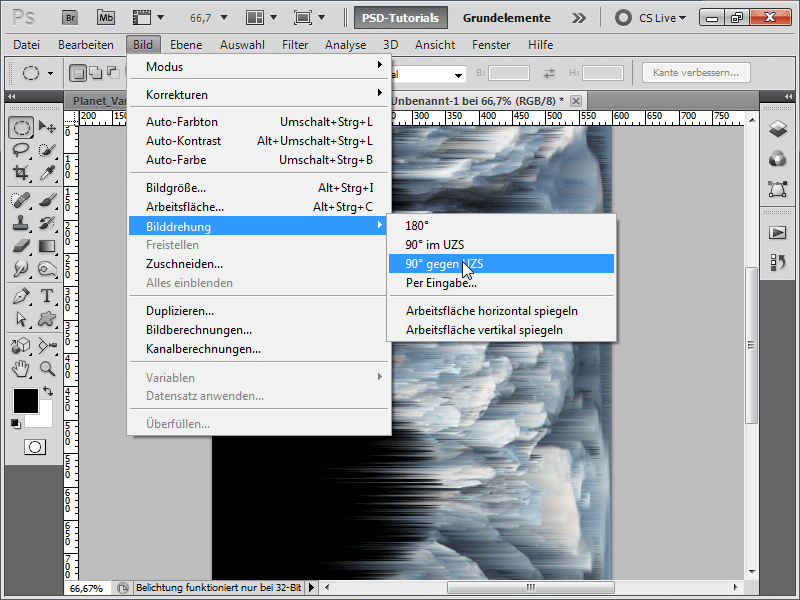This screenshot has width=800, height=600.
Task: Reset default foreground and background colors
Action: point(16,424)
